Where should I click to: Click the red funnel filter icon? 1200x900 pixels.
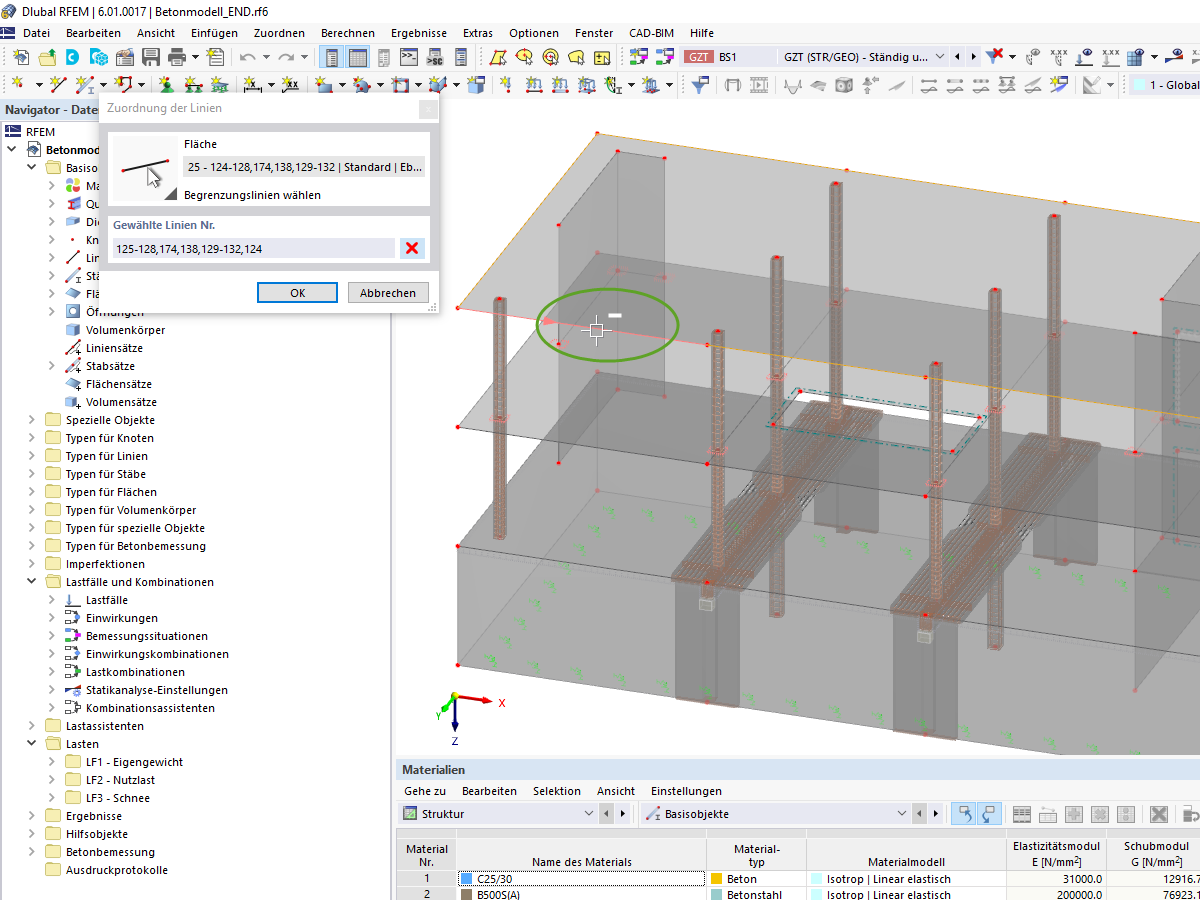(x=992, y=57)
